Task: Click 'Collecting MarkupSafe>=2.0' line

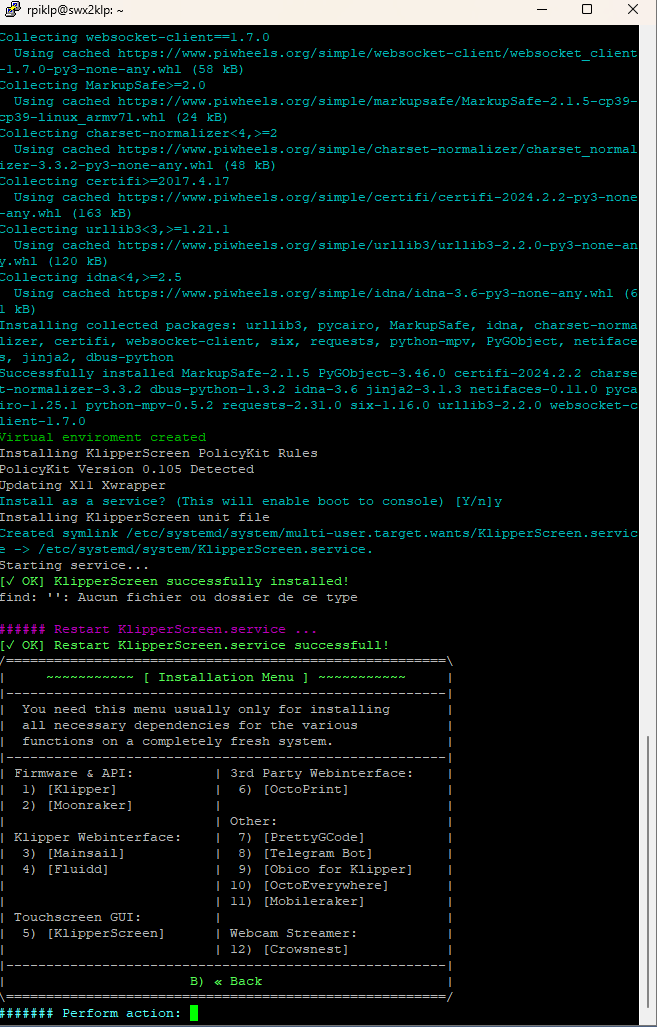Action: (103, 85)
